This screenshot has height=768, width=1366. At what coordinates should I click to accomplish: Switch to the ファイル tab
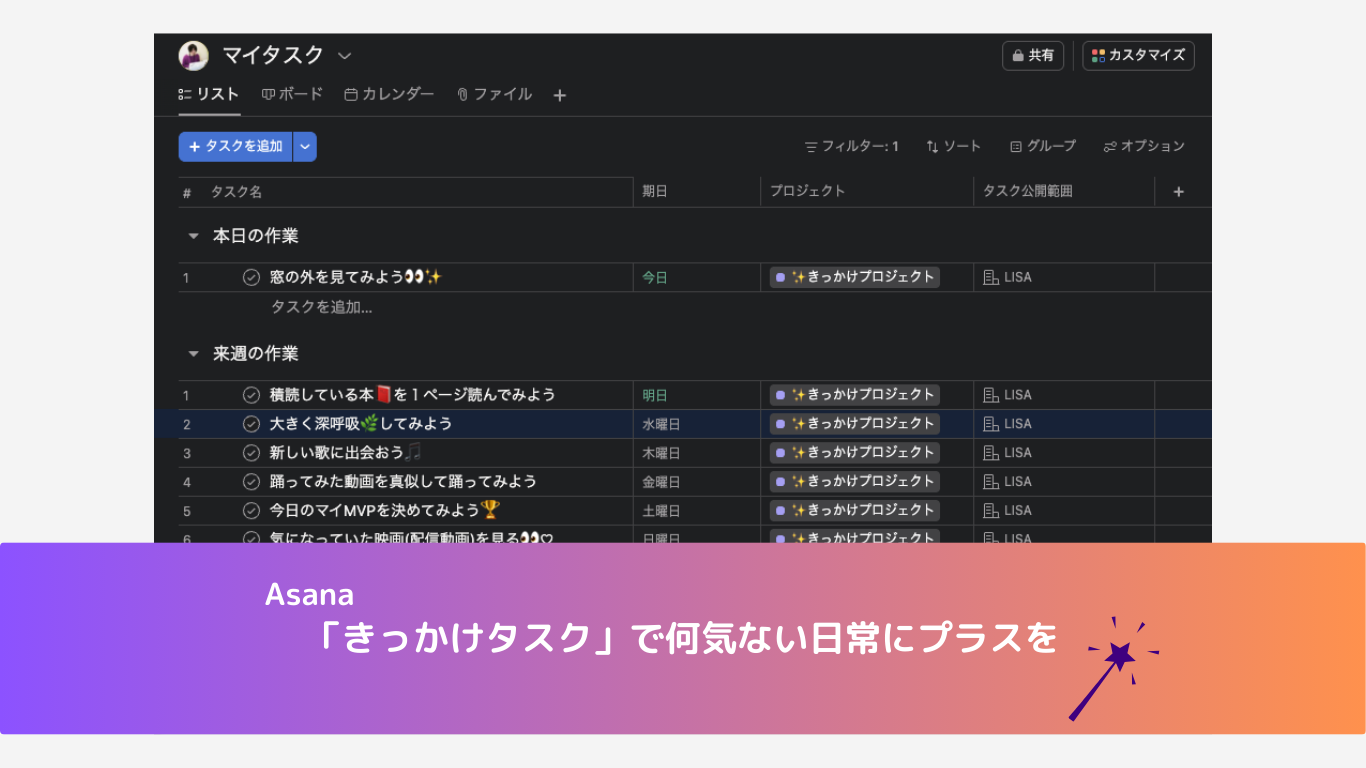(x=494, y=94)
